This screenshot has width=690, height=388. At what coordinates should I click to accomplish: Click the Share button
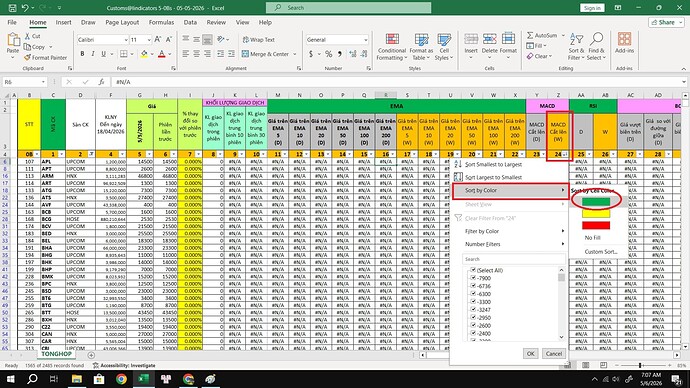[666, 22]
